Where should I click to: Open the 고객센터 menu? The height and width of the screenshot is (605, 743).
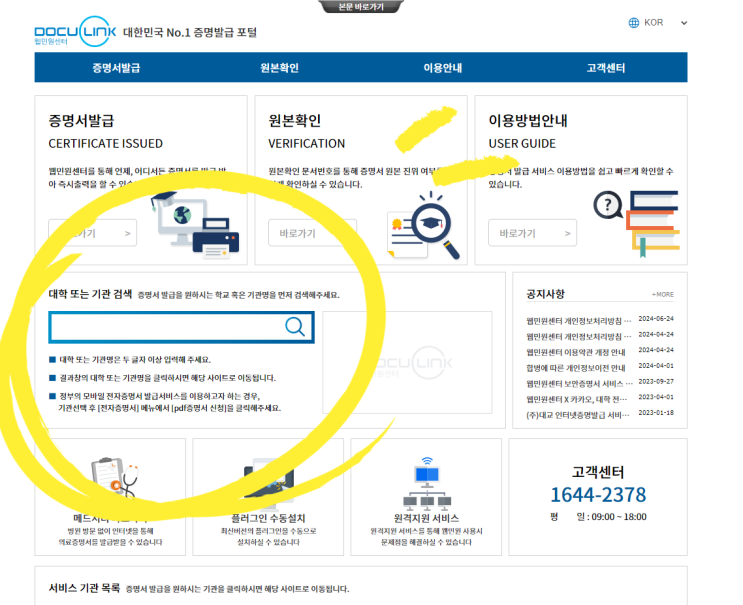point(606,68)
